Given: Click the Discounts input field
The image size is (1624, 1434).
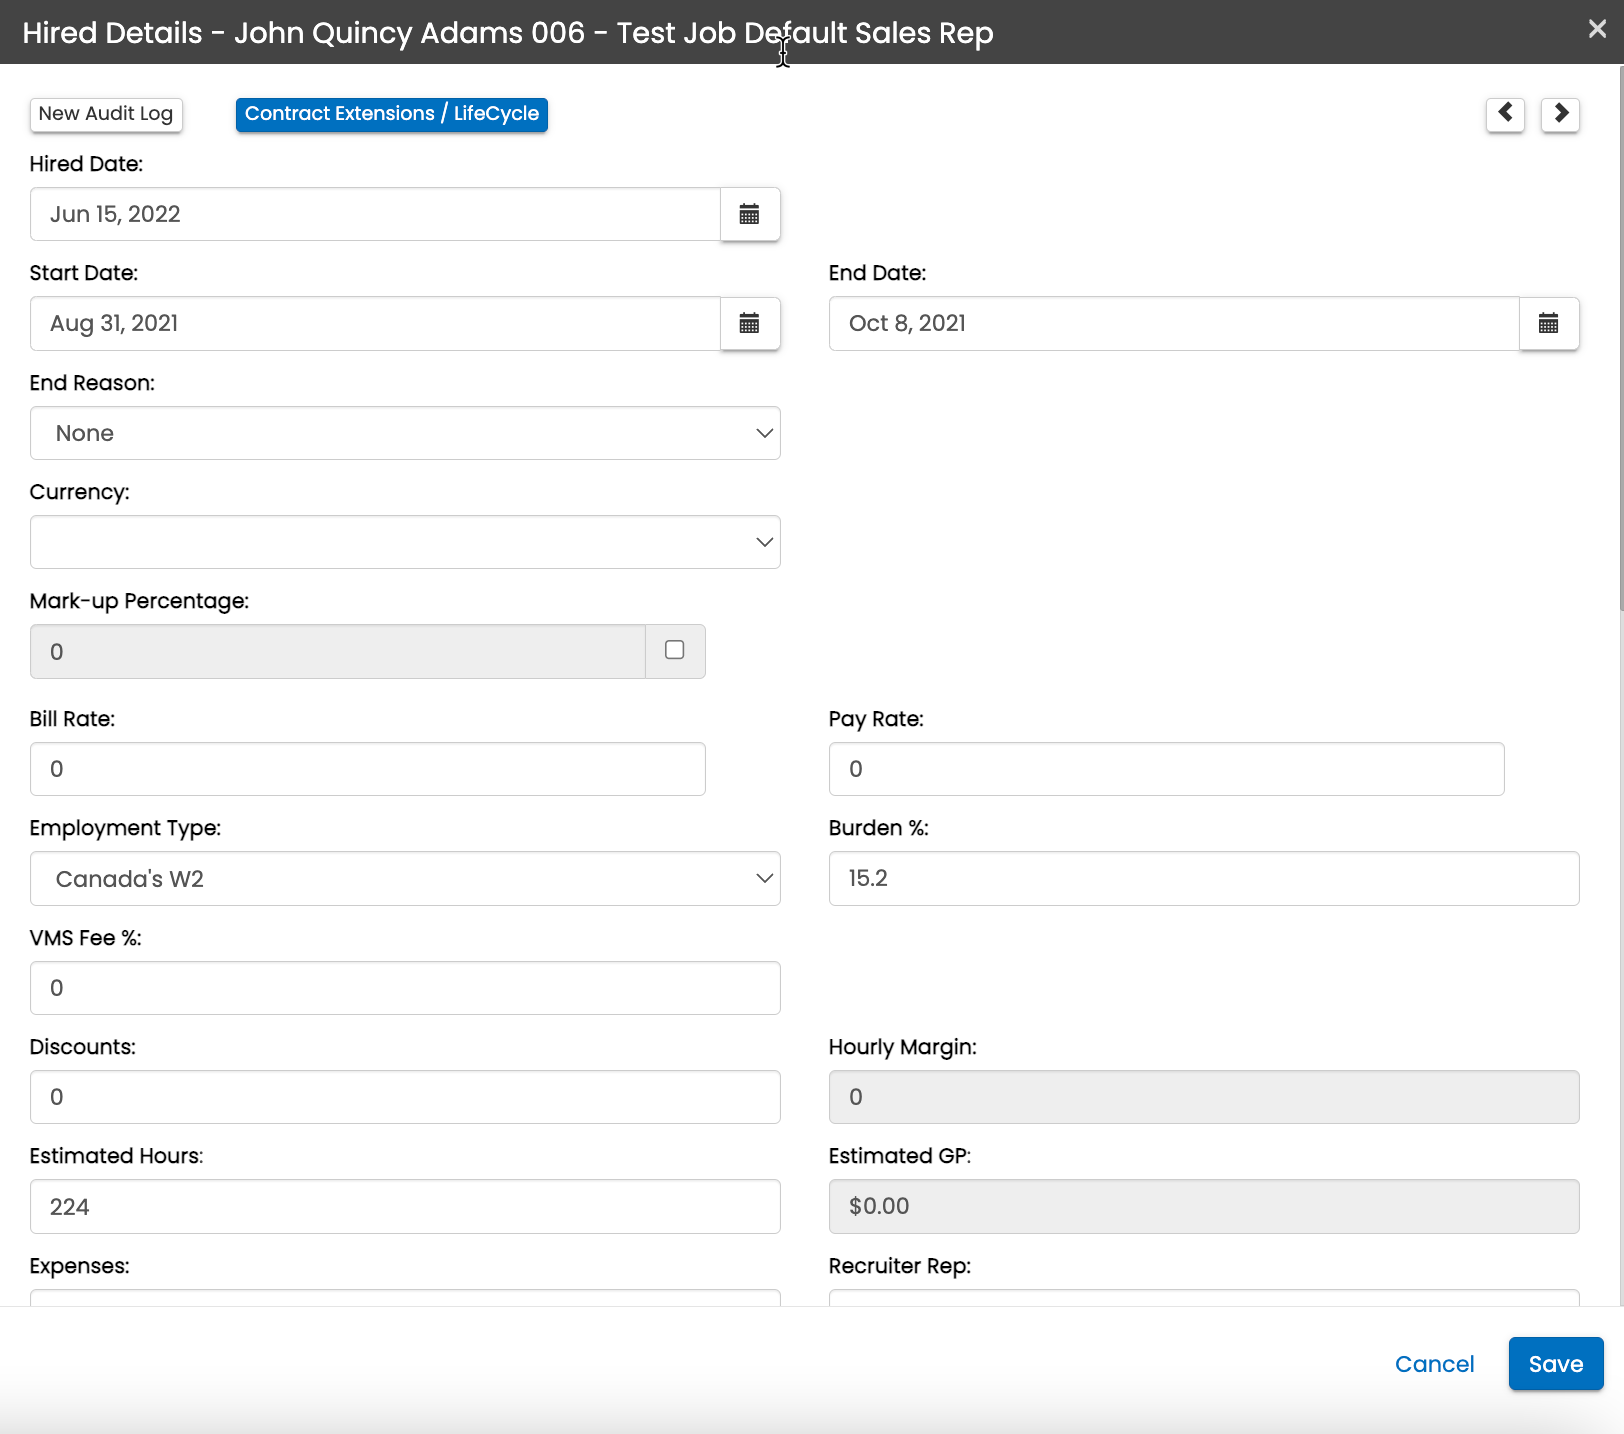Looking at the screenshot, I should (x=405, y=1097).
